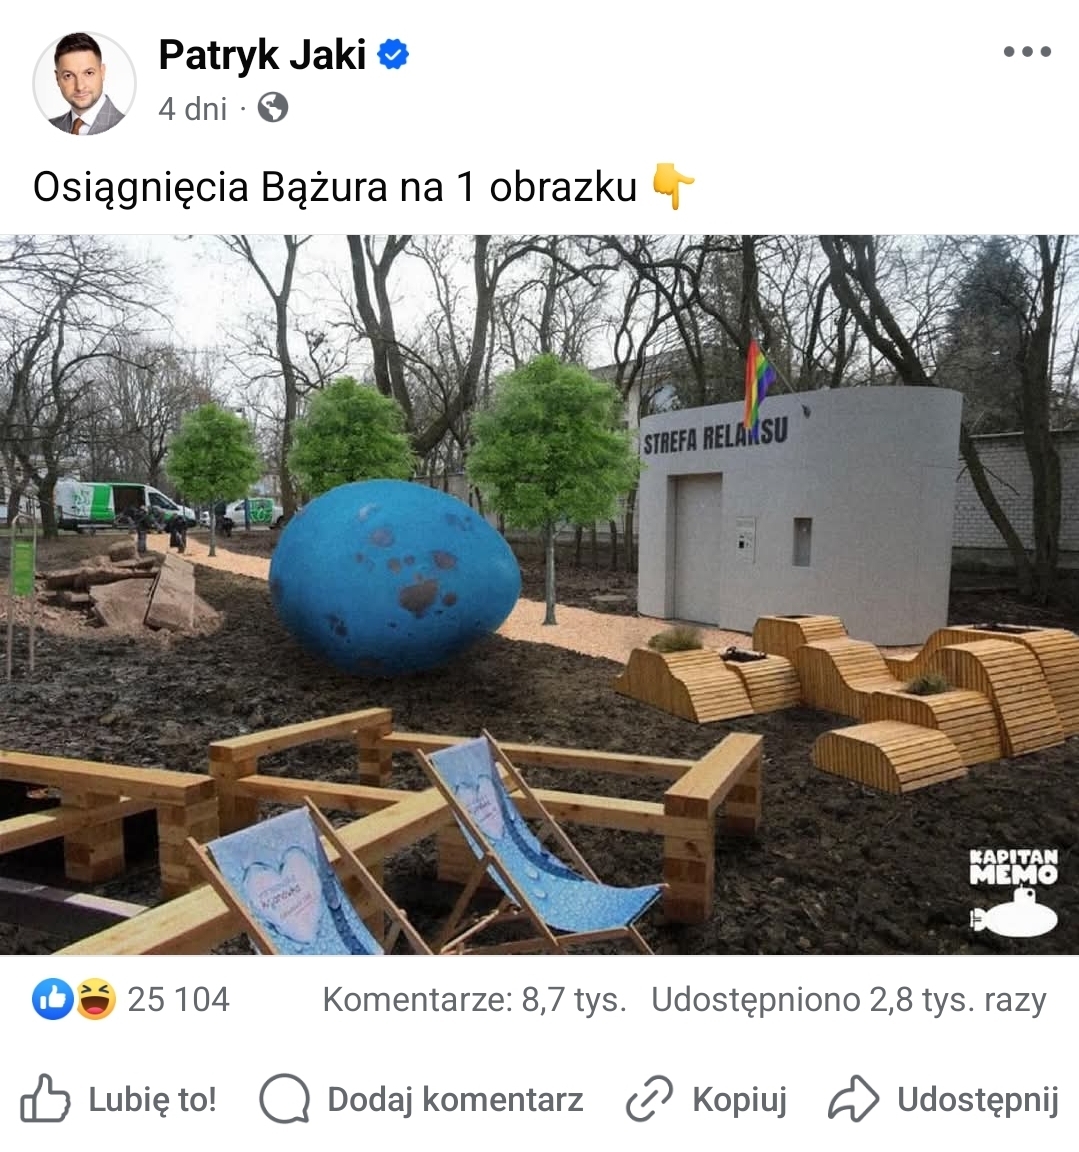View the 25 104 reactions list

(x=178, y=999)
